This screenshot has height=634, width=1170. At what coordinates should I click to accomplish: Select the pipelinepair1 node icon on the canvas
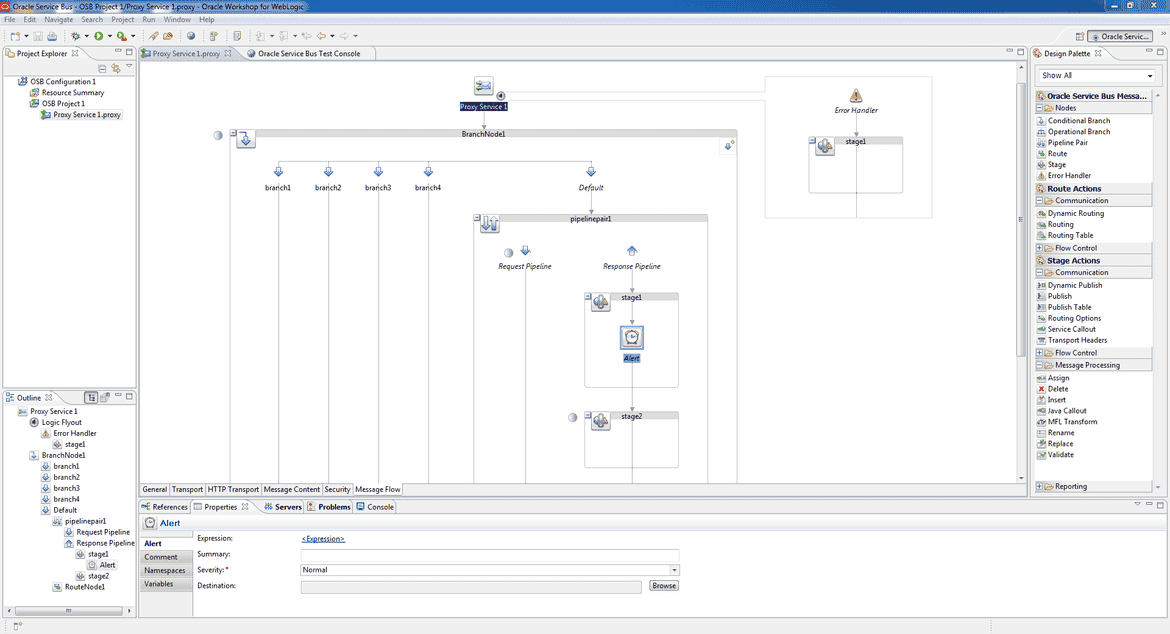[x=489, y=223]
